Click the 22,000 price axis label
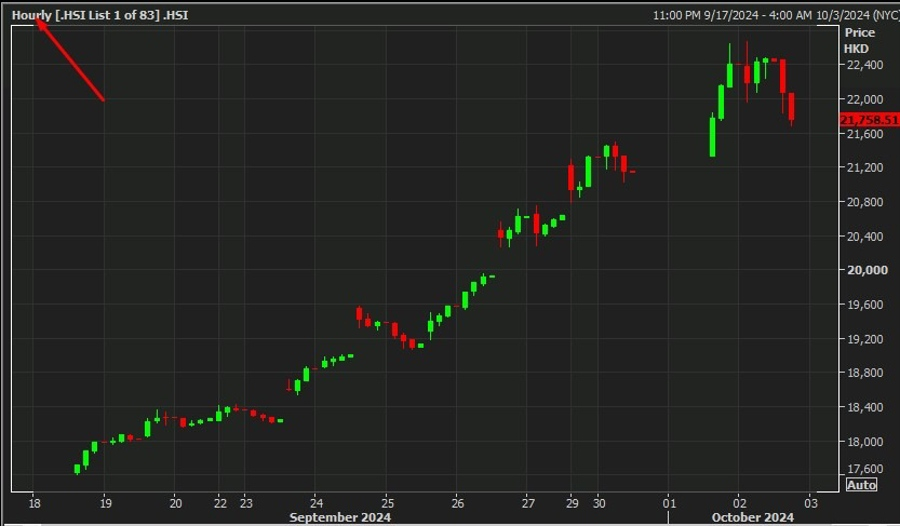 [x=864, y=99]
